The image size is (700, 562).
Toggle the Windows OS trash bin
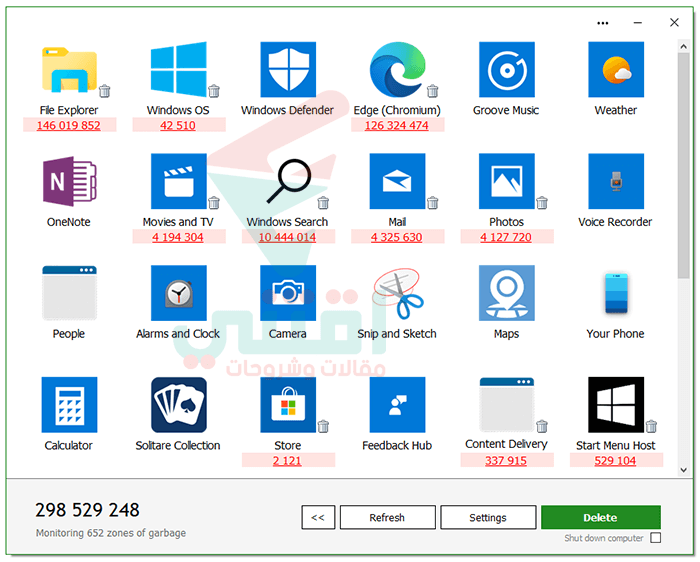pos(214,91)
